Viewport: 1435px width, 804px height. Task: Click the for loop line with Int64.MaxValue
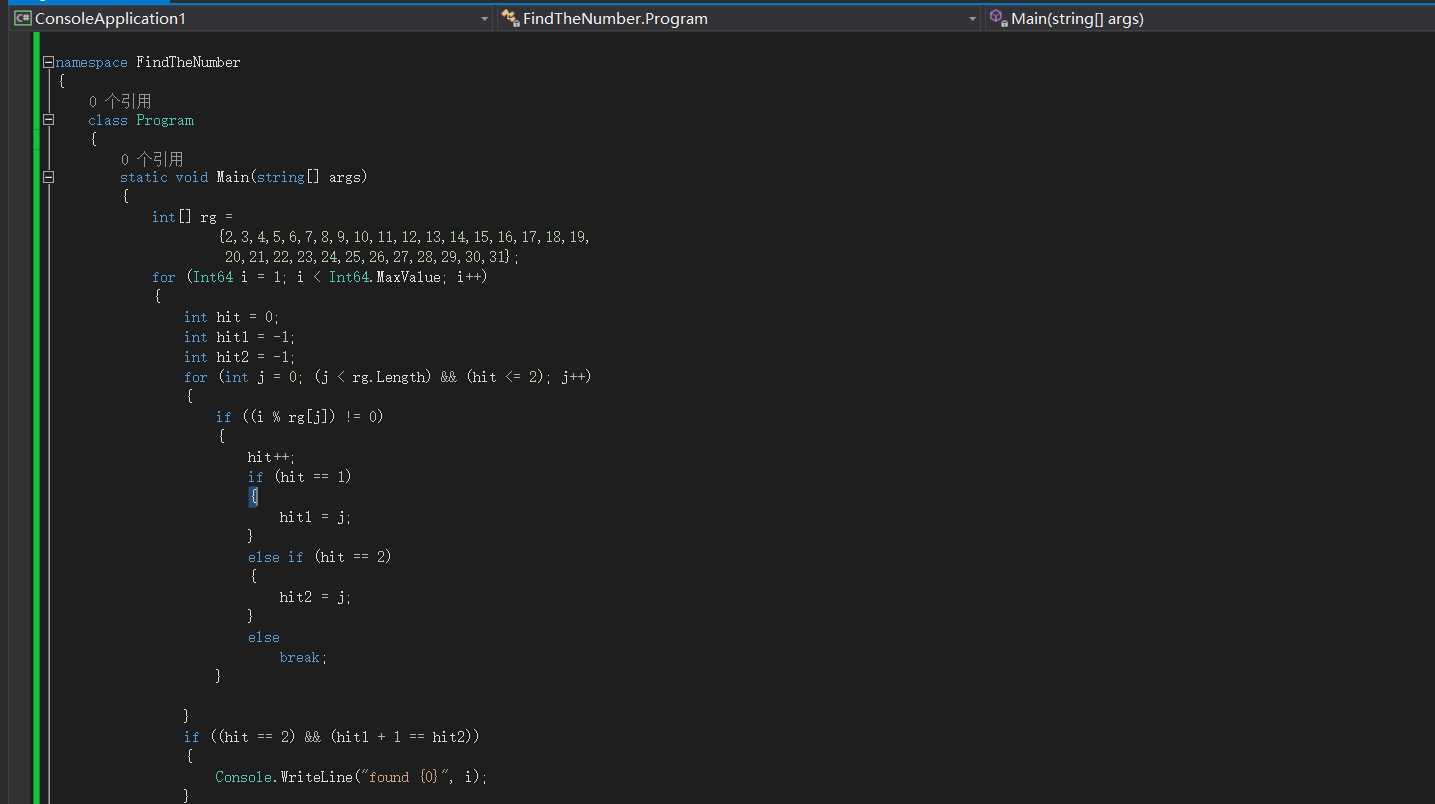(320, 277)
